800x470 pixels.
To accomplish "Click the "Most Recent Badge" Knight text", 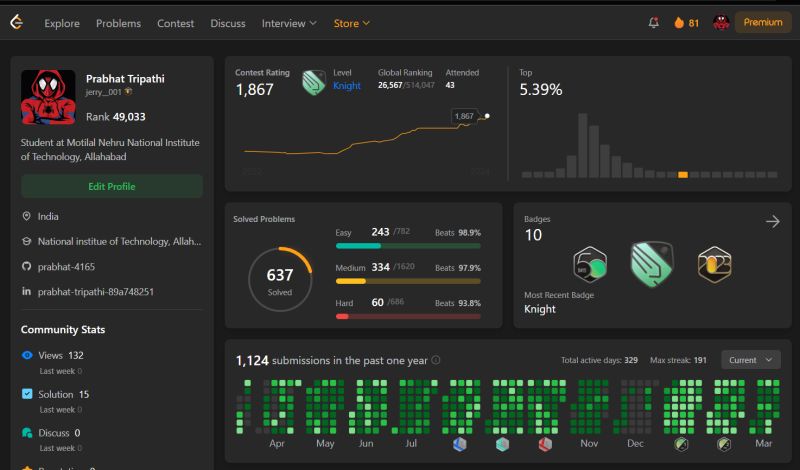I will pyautogui.click(x=540, y=309).
